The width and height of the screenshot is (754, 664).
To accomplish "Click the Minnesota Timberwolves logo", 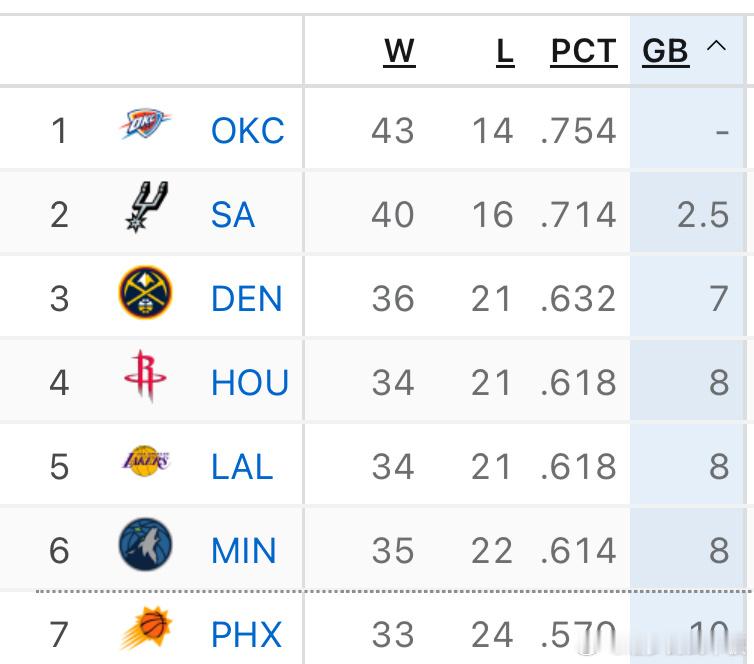I will (145, 546).
